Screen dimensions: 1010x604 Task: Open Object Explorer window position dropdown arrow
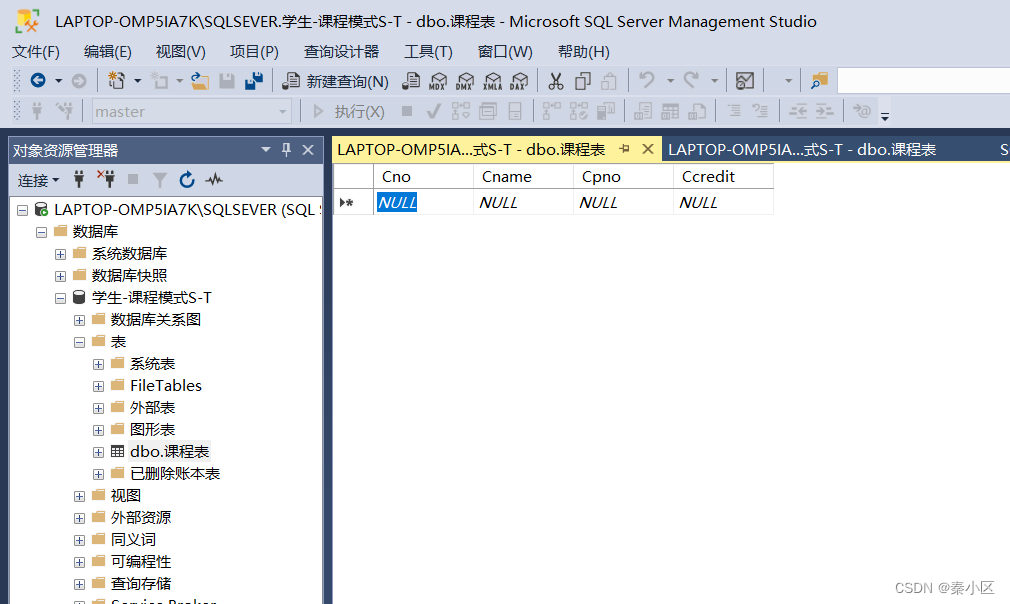point(265,150)
